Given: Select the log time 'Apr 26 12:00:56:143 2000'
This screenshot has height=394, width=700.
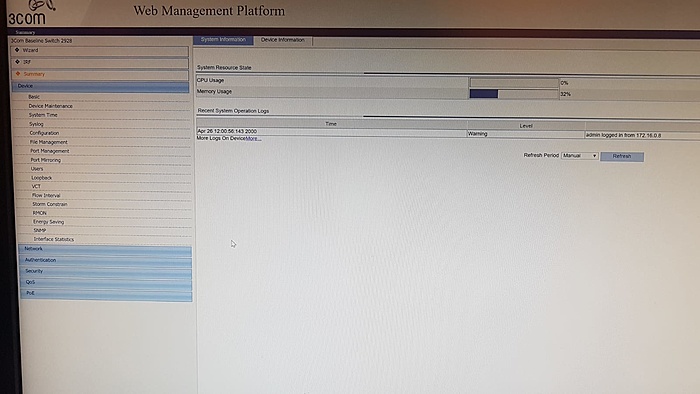Looking at the screenshot, I should click(227, 131).
